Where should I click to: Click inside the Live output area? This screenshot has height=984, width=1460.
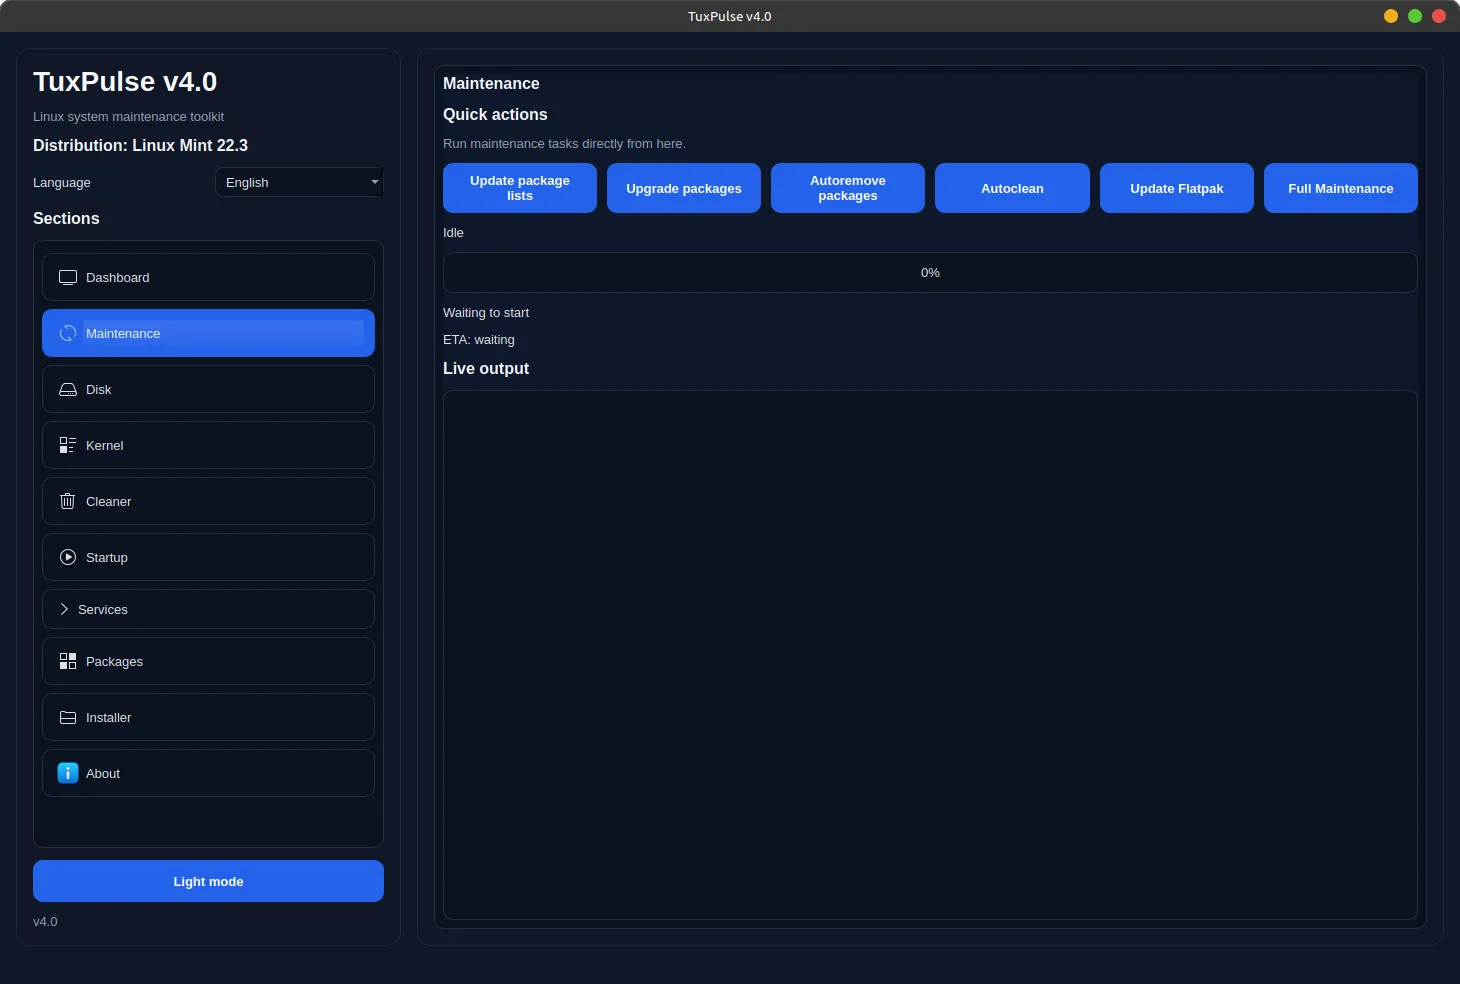click(930, 654)
